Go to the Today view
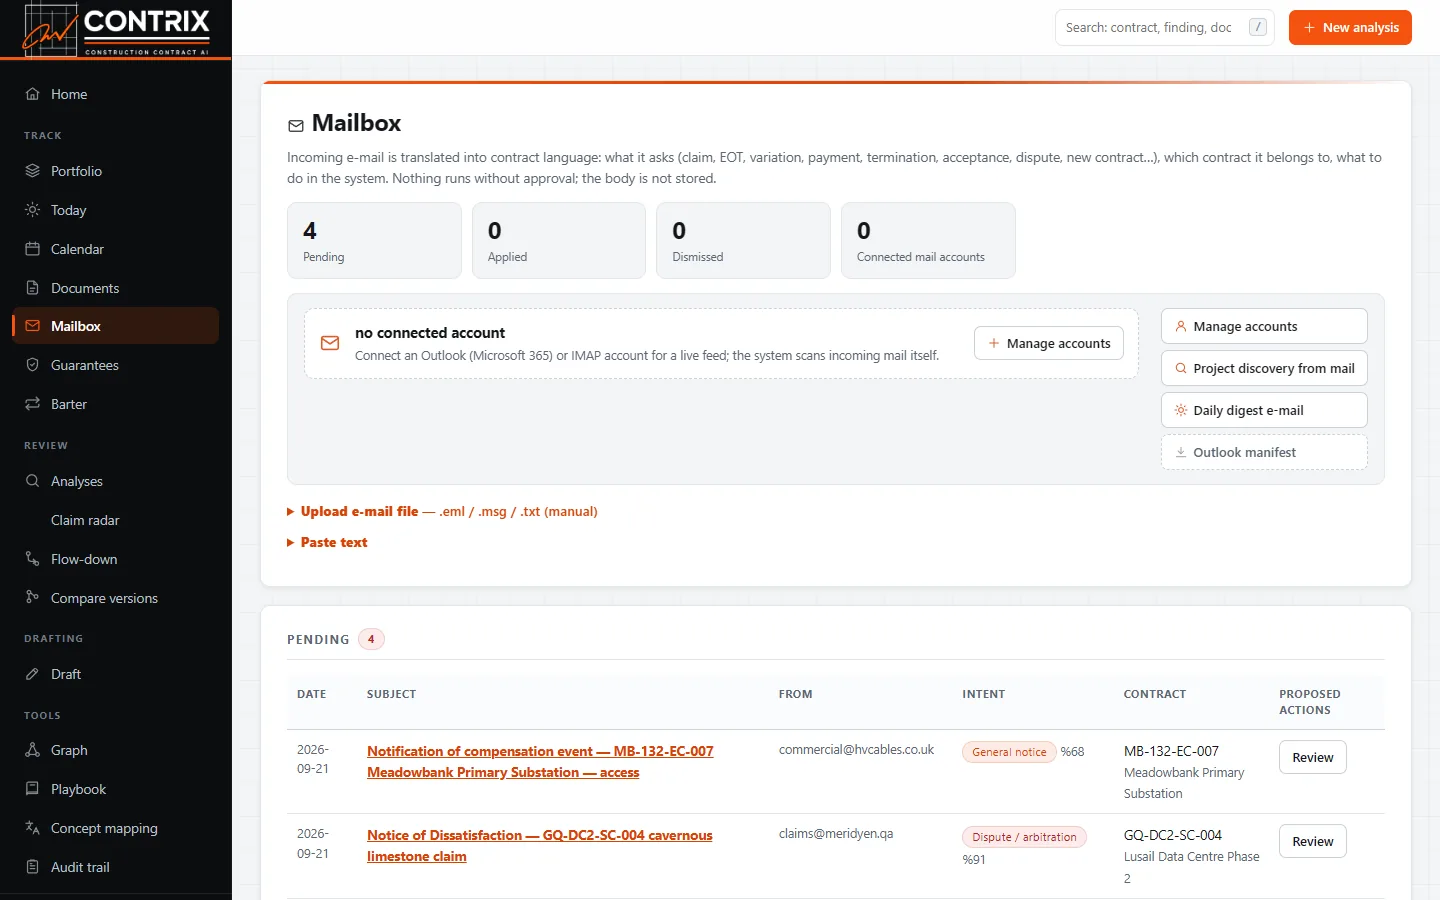Viewport: 1440px width, 900px height. [115, 210]
